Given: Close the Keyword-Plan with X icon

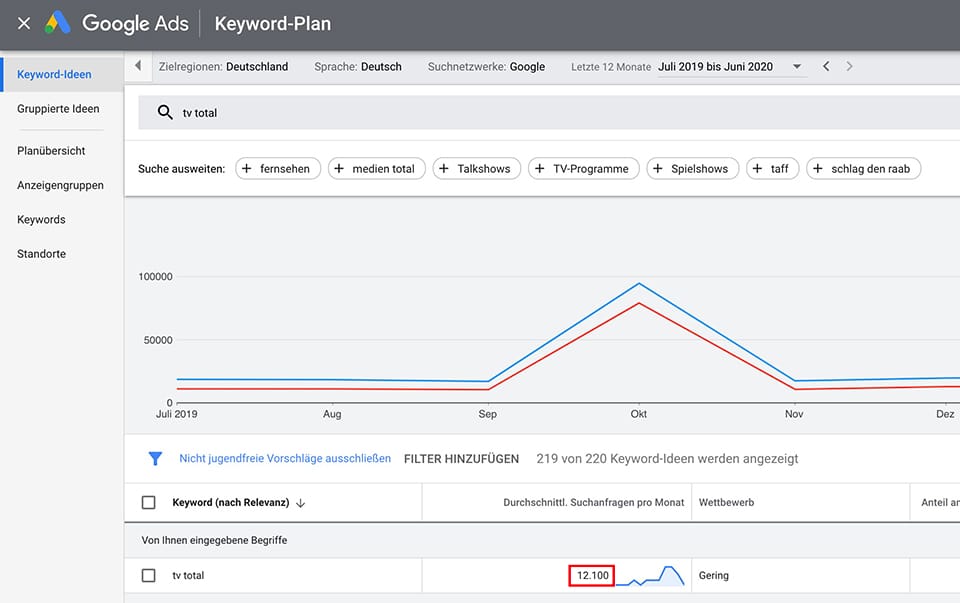Looking at the screenshot, I should (24, 23).
